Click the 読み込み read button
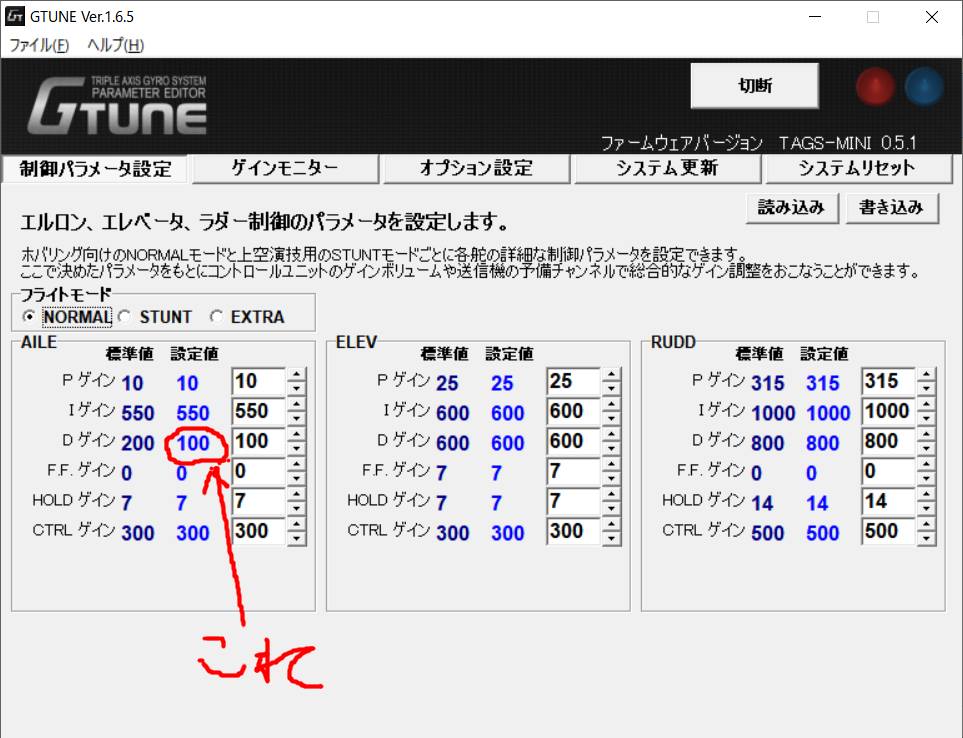The image size is (963, 738). tap(792, 208)
